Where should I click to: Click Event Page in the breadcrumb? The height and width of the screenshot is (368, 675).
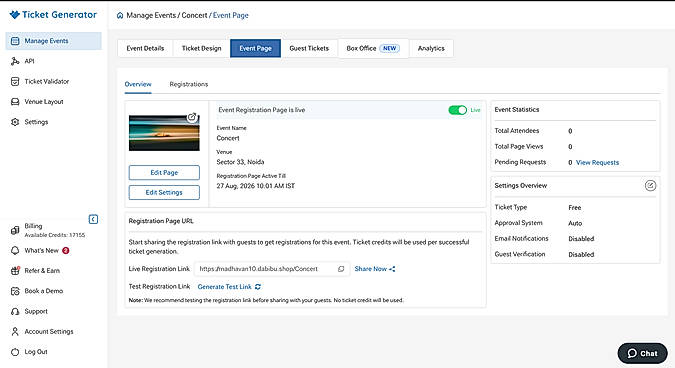231,15
